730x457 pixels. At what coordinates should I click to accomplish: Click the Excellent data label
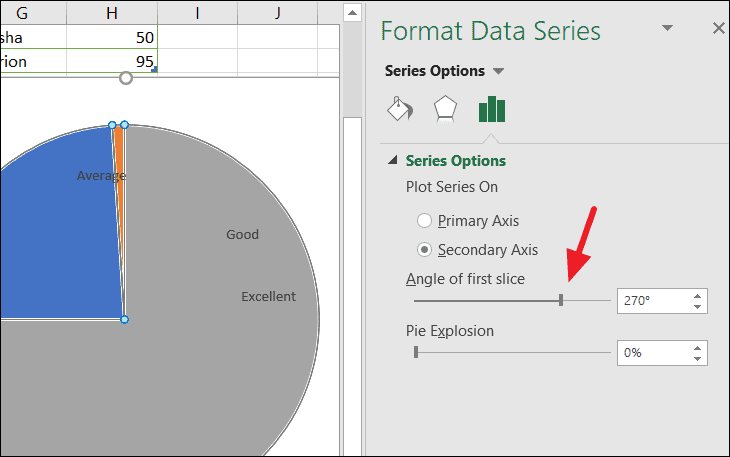coord(268,296)
